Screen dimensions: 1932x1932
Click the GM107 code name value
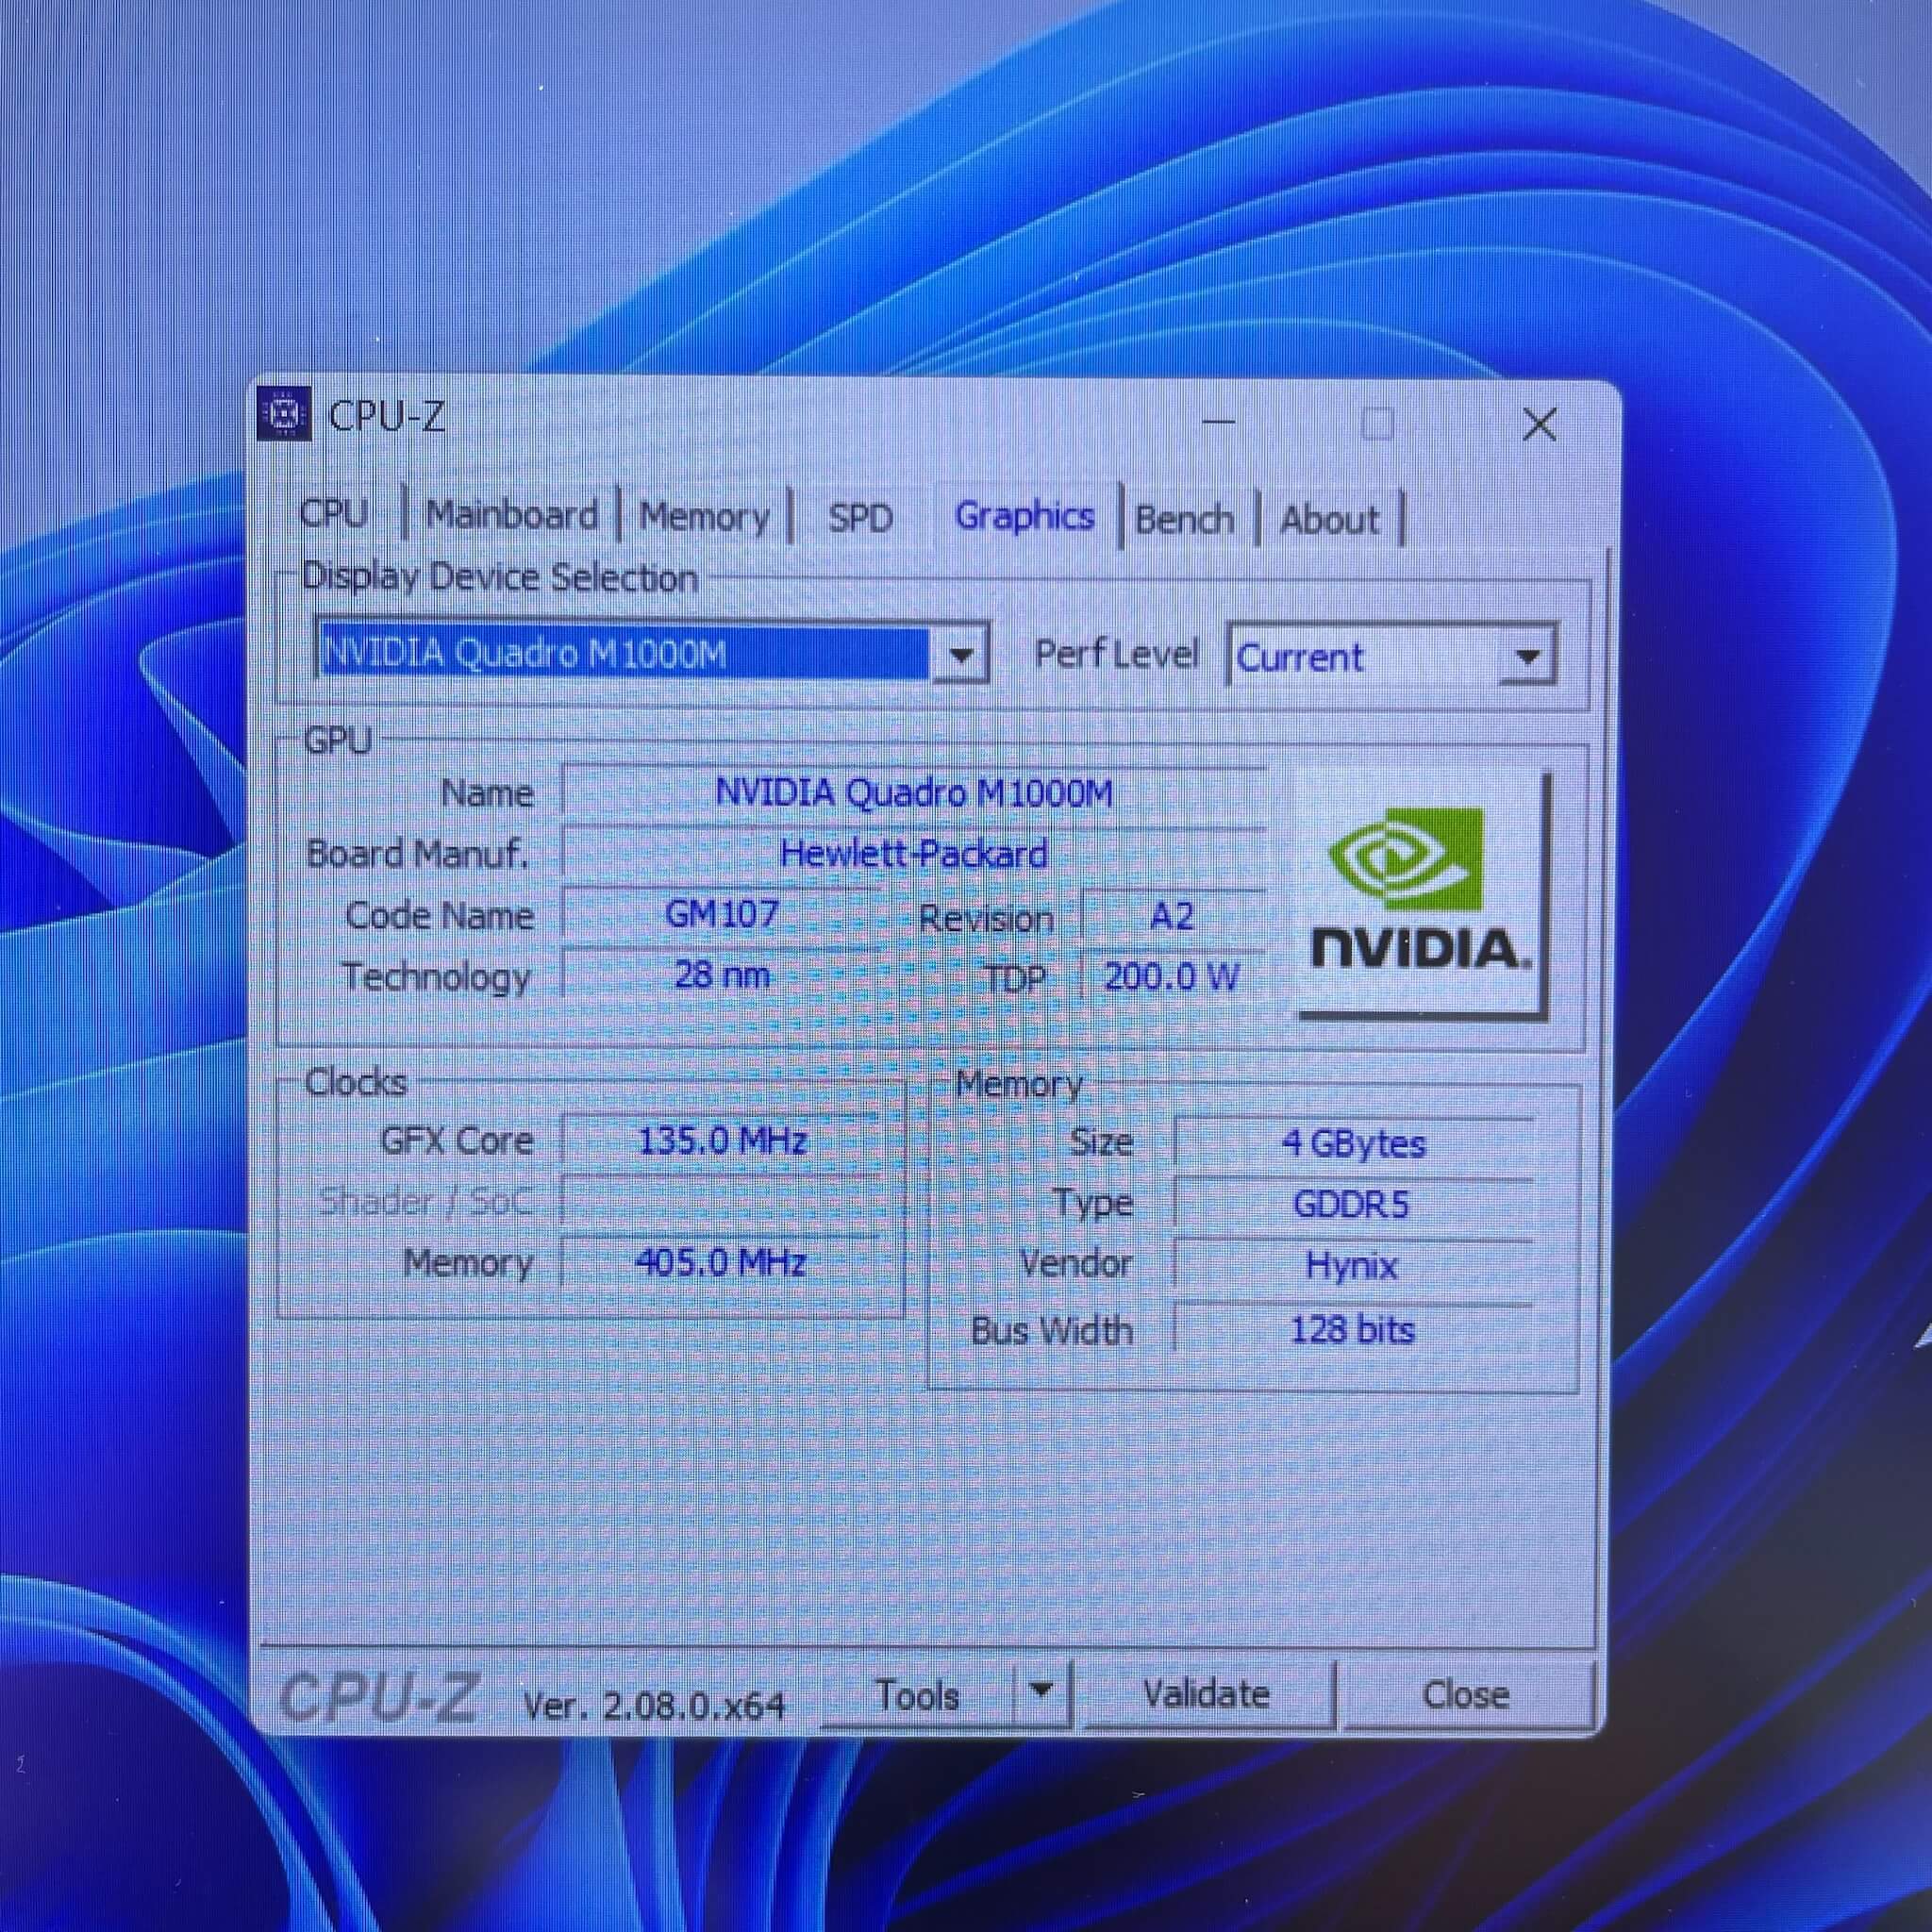tap(722, 914)
